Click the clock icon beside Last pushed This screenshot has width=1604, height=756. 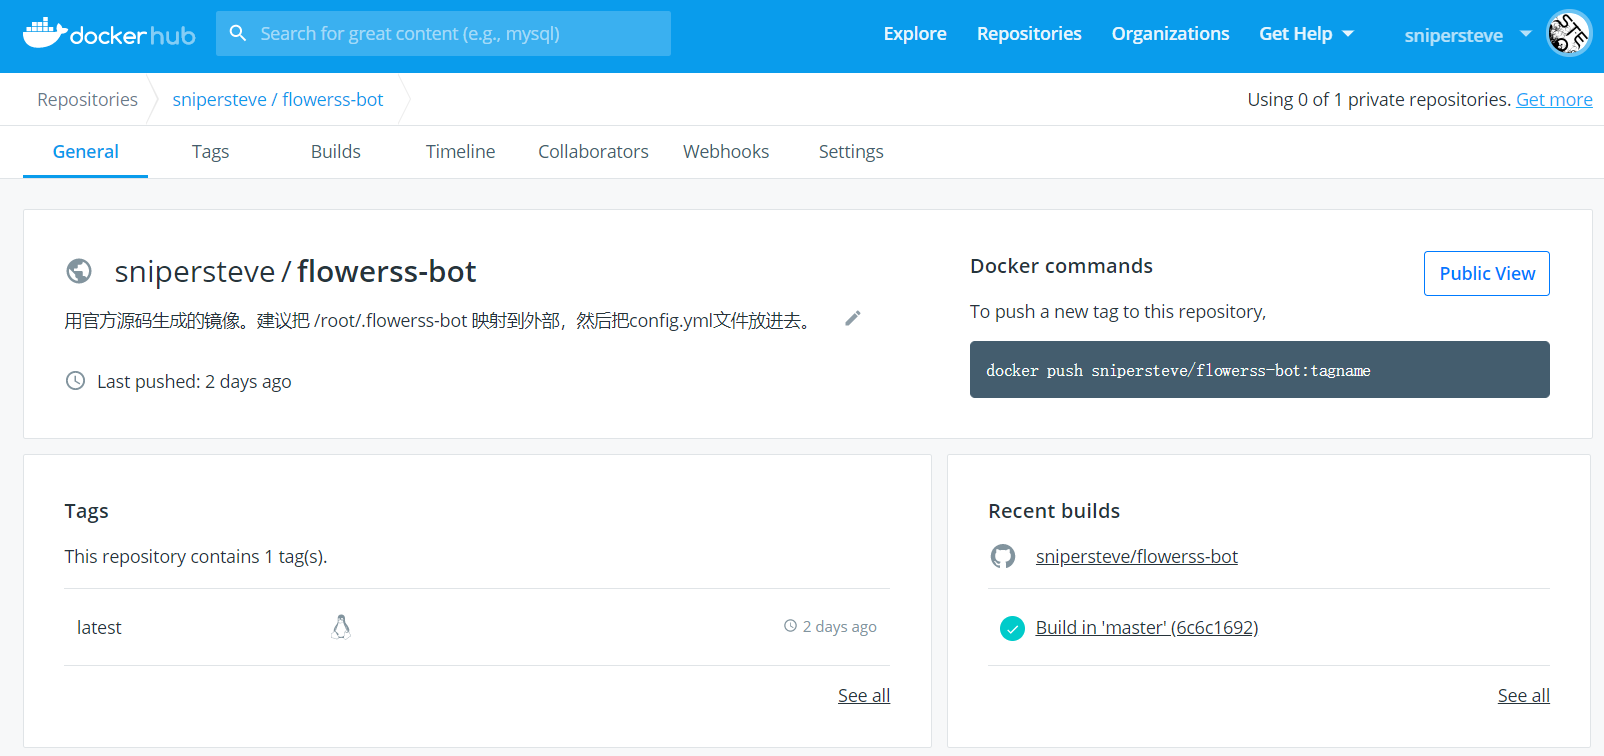[x=75, y=381]
